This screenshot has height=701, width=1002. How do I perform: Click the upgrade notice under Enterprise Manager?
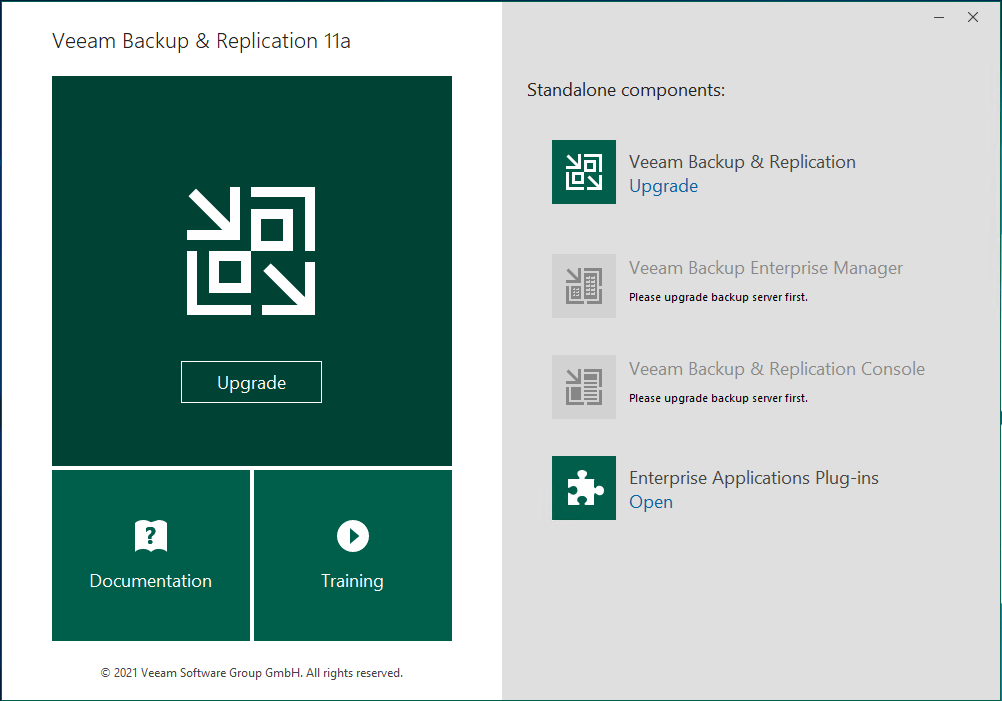718,297
